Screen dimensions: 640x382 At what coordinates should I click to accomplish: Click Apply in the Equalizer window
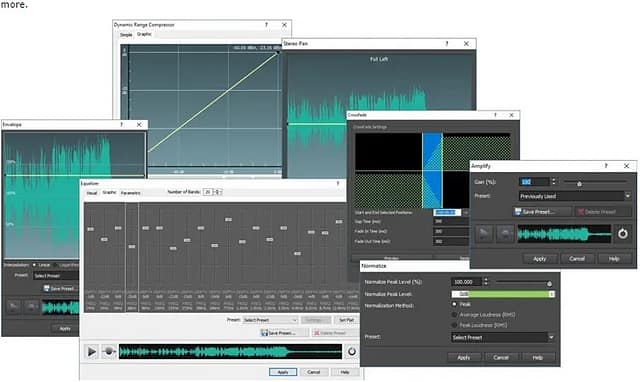coord(283,372)
